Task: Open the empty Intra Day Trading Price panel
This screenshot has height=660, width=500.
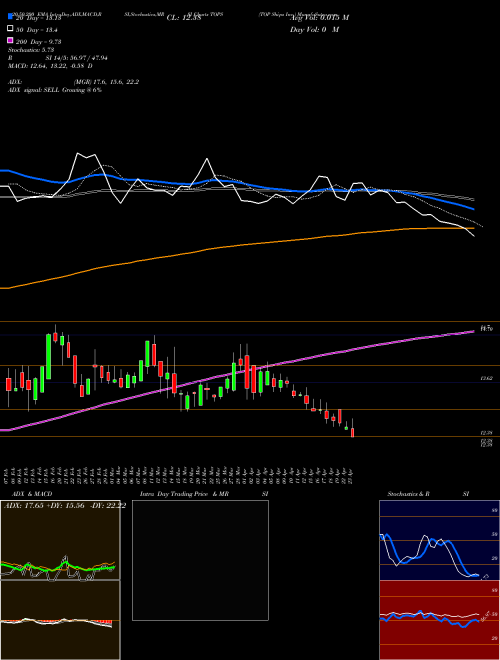Action: pyautogui.click(x=200, y=560)
